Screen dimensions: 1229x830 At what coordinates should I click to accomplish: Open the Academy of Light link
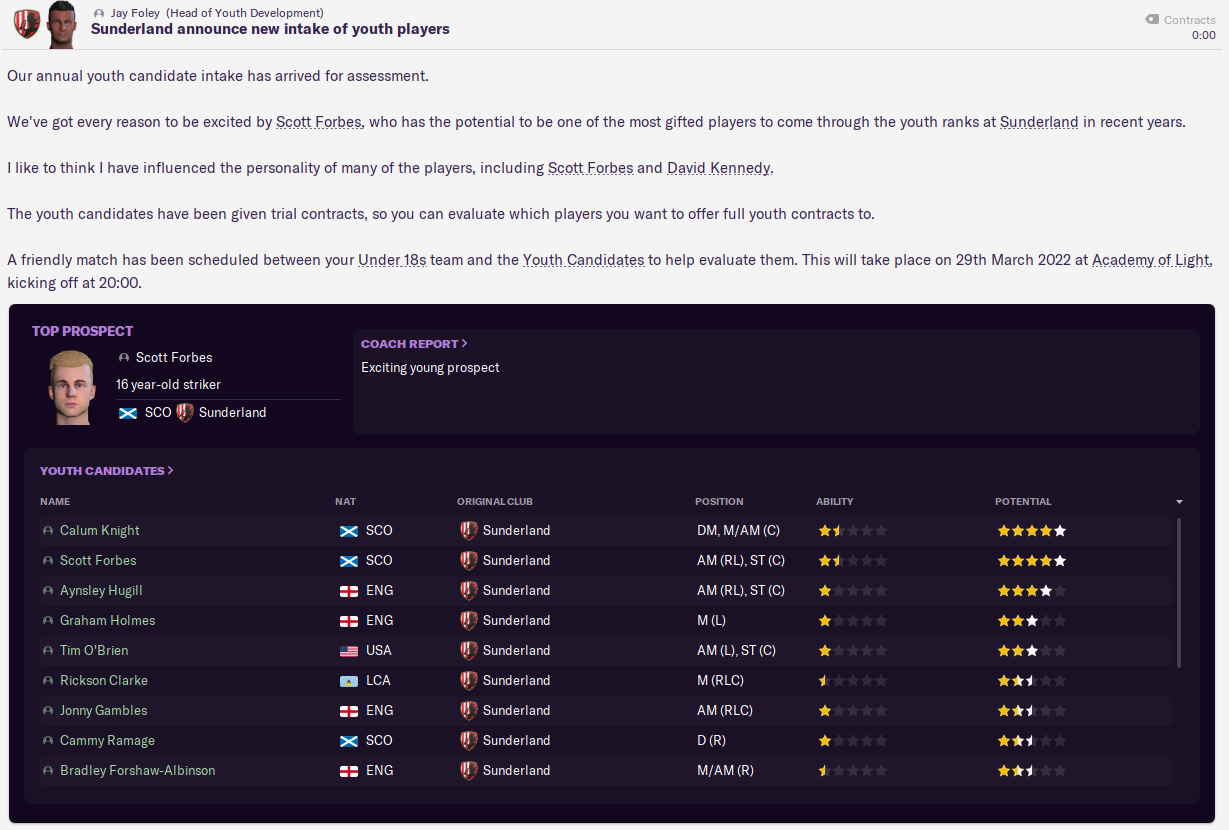(1152, 260)
